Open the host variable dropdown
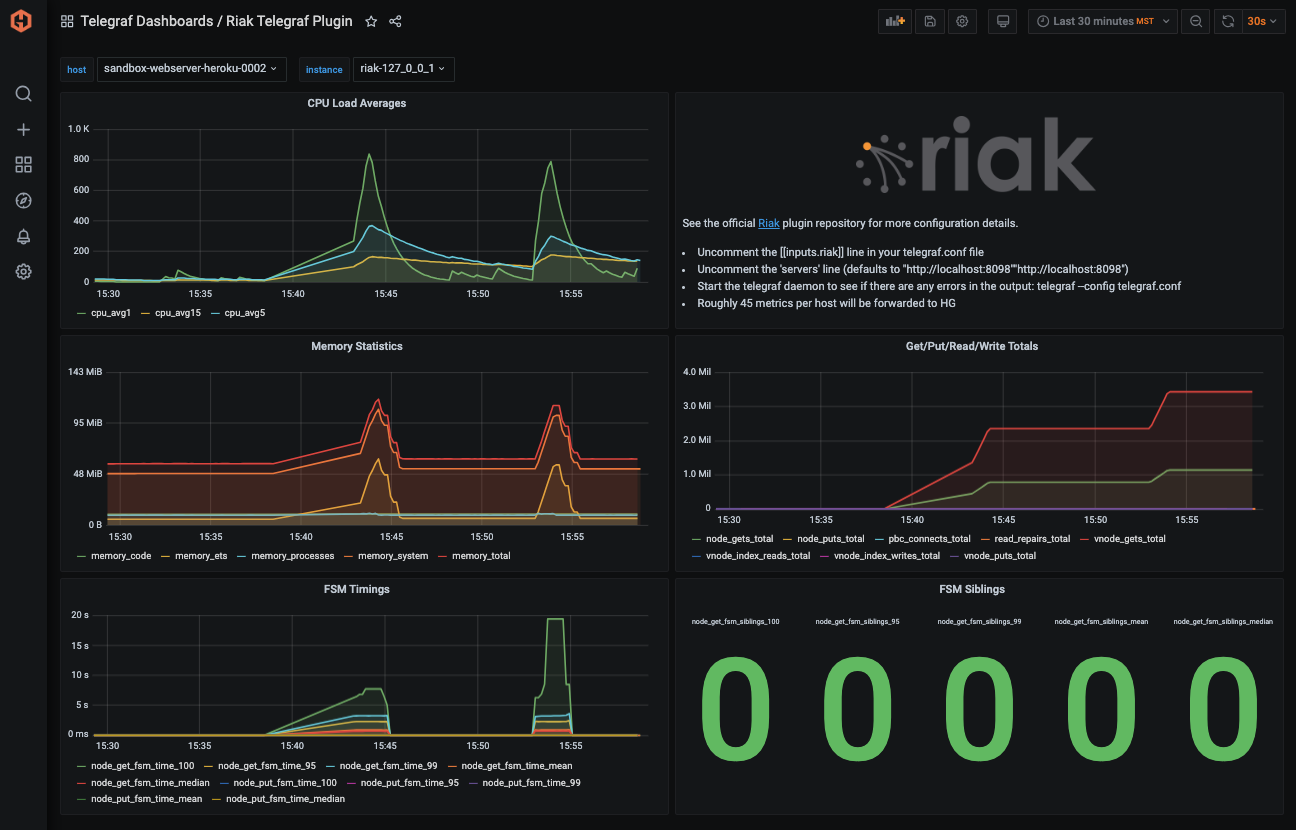Screen dimensions: 1296x830 191,69
